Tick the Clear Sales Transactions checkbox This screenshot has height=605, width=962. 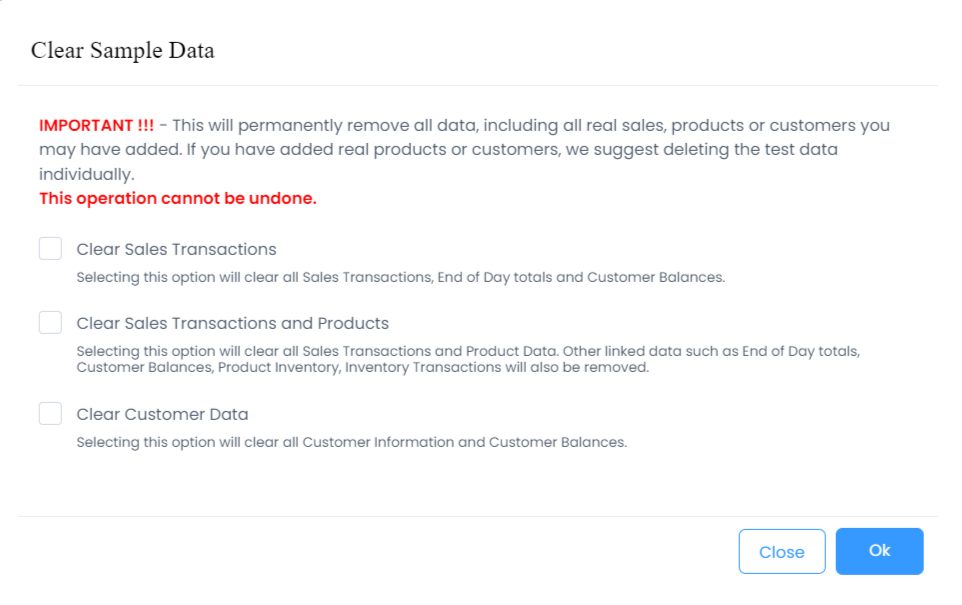(x=50, y=249)
